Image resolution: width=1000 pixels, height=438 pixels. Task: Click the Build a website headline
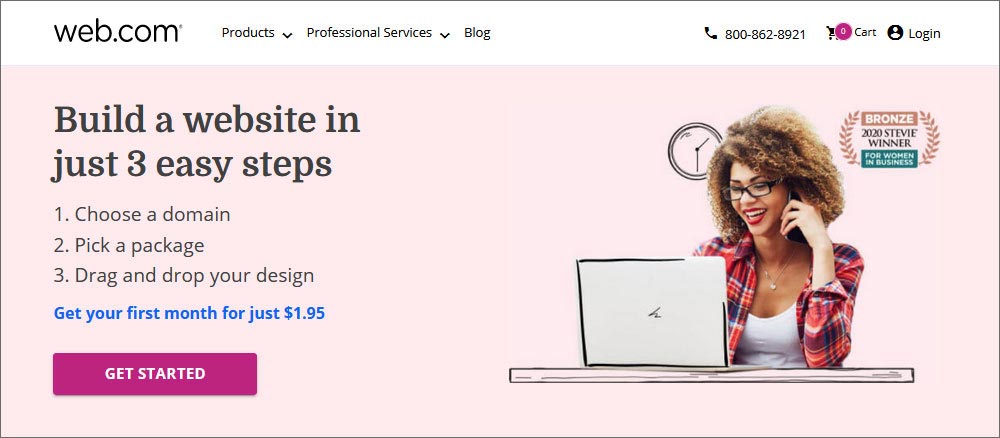pos(207,142)
